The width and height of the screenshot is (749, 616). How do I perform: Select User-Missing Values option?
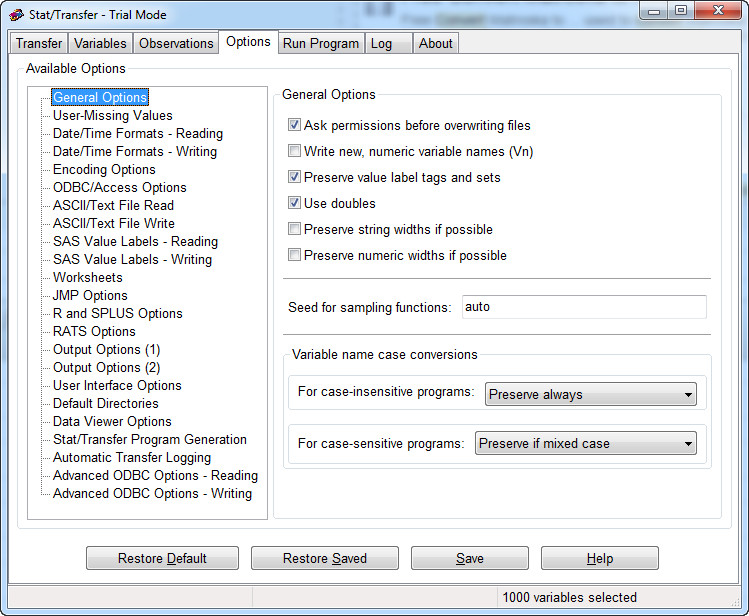[113, 116]
